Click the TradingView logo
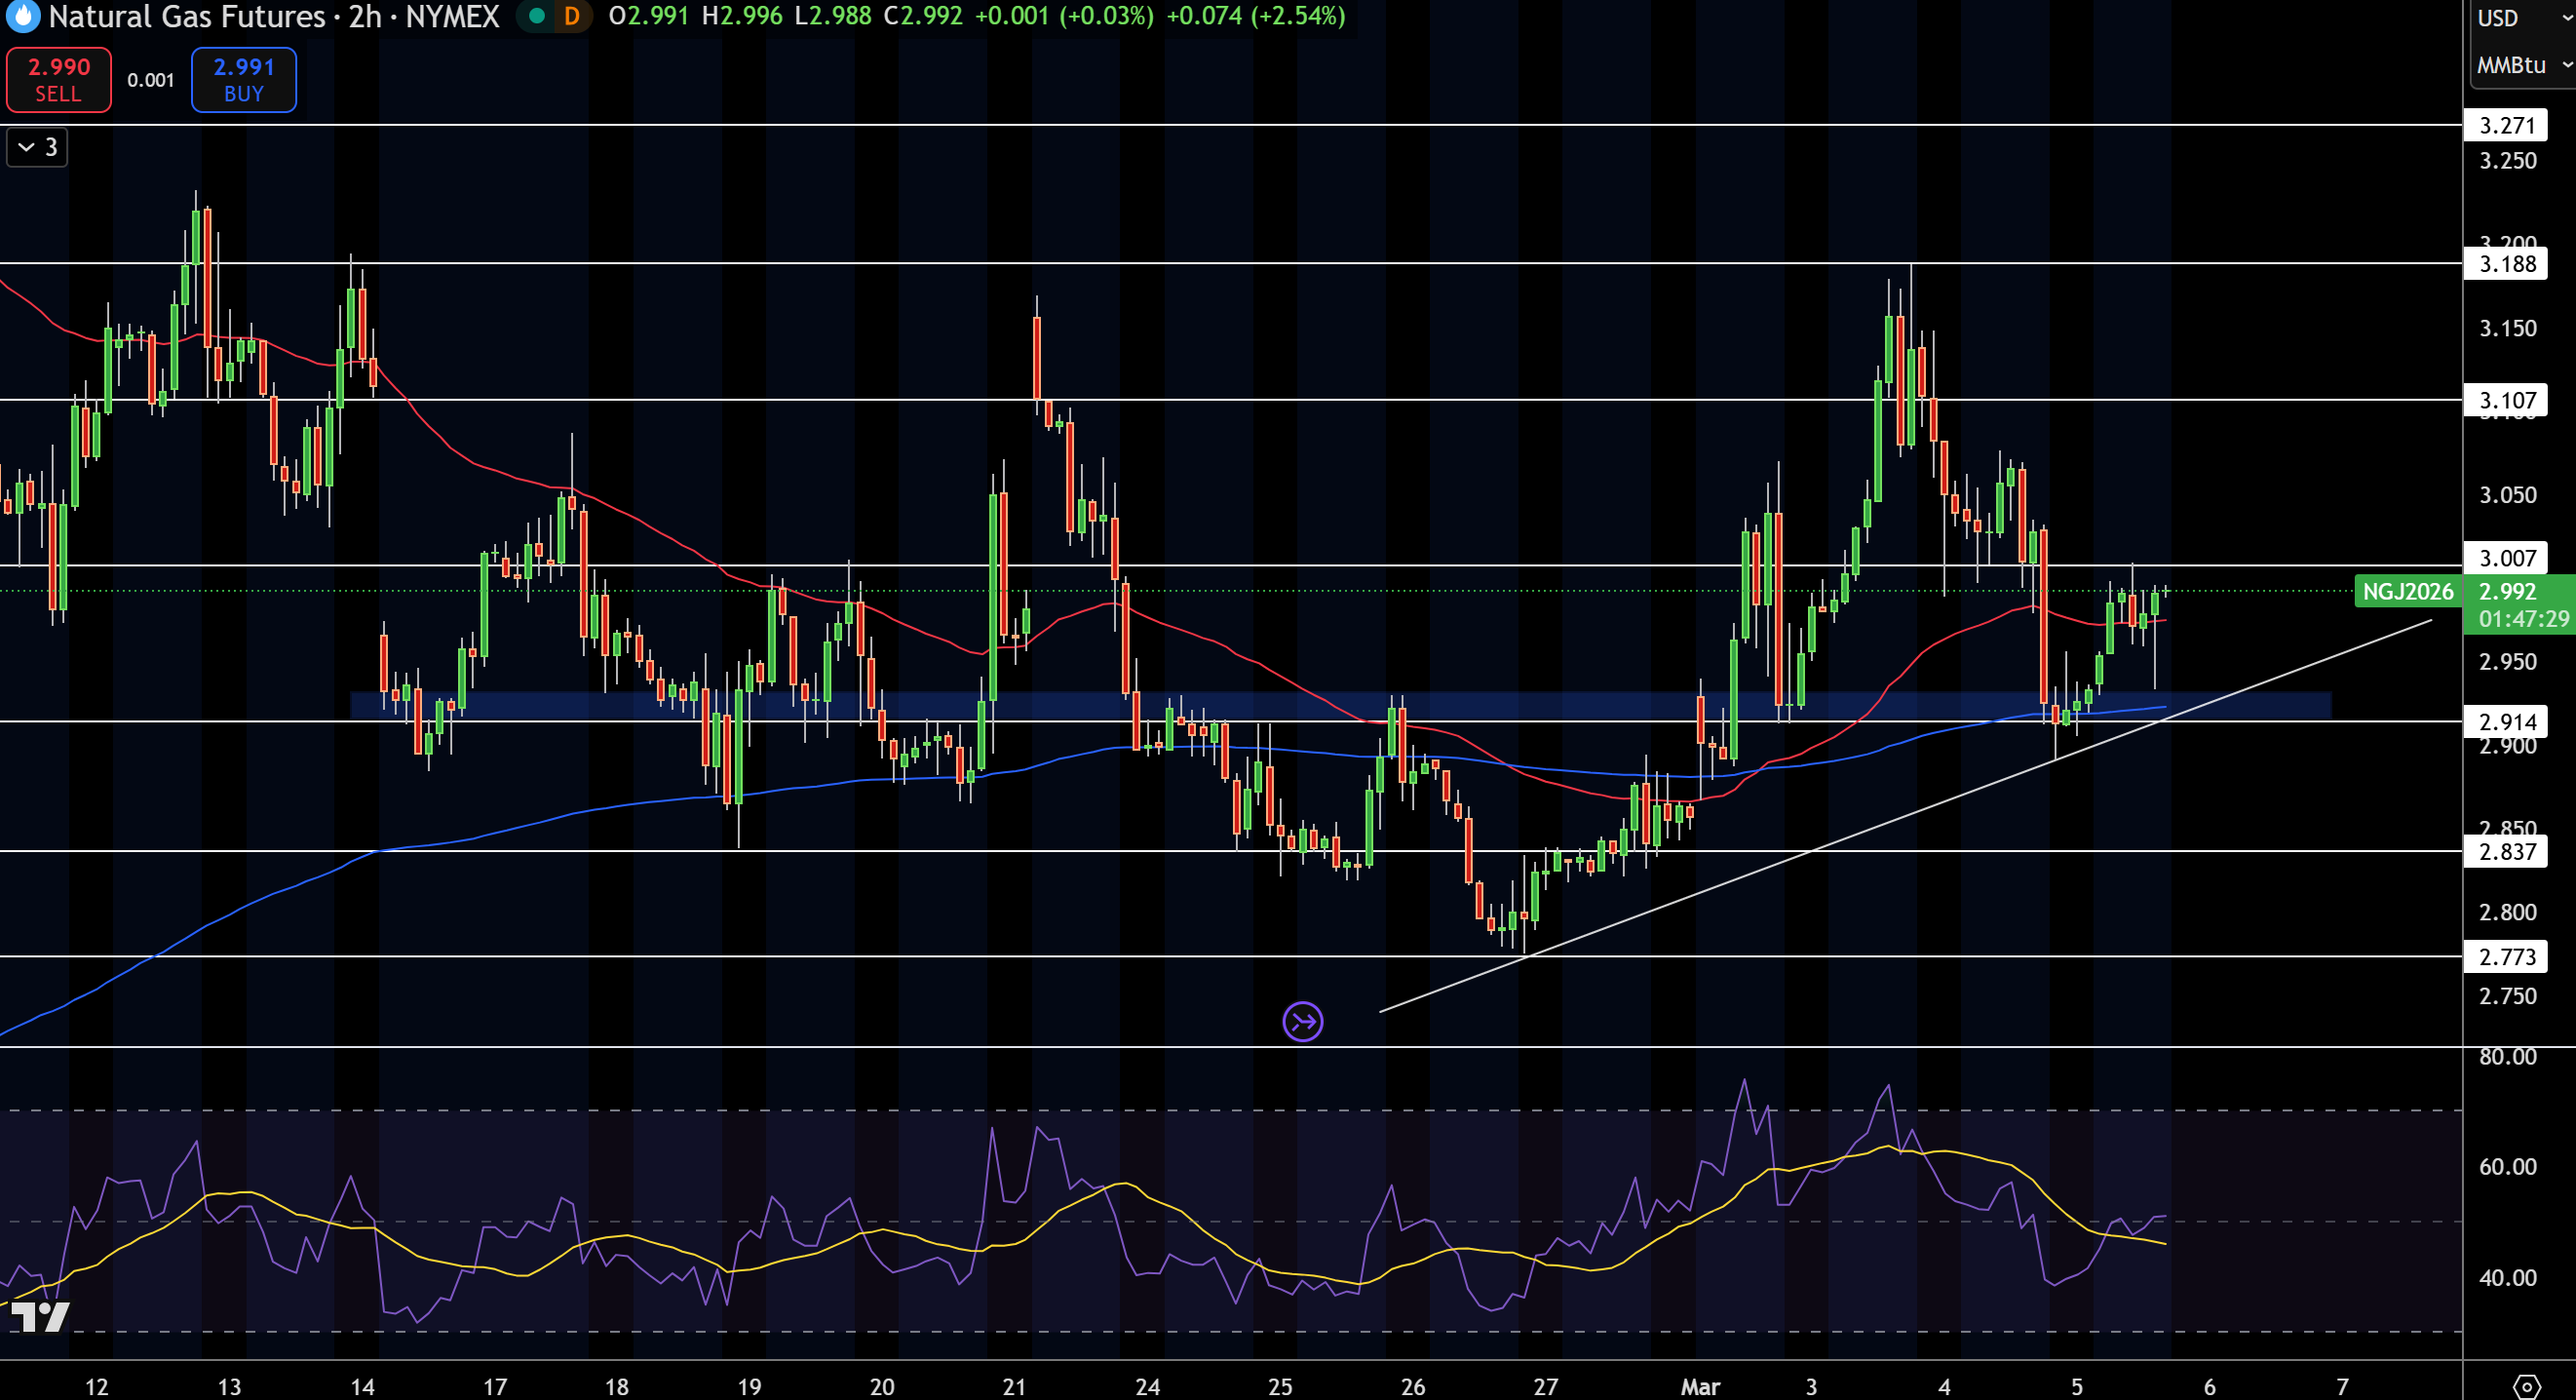 (x=40, y=1316)
